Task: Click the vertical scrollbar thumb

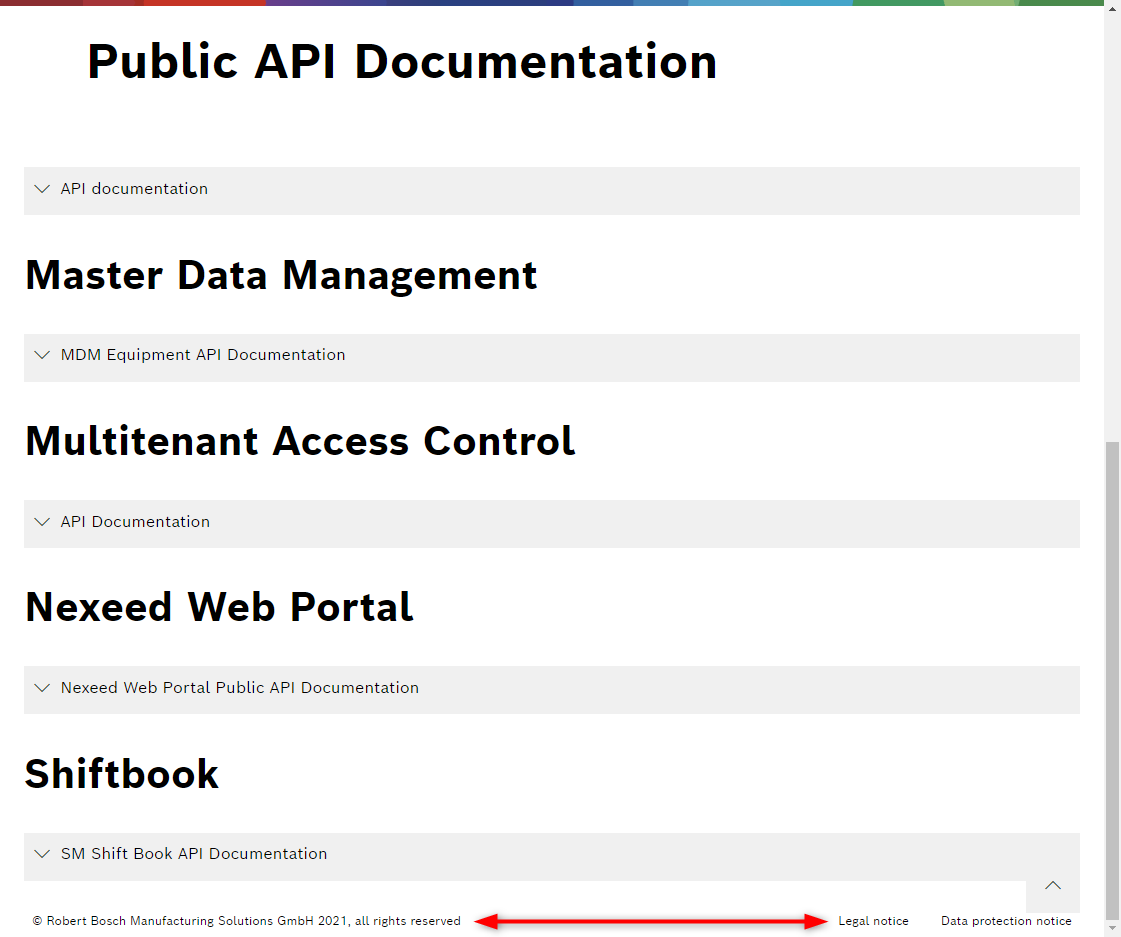Action: pos(1112,679)
